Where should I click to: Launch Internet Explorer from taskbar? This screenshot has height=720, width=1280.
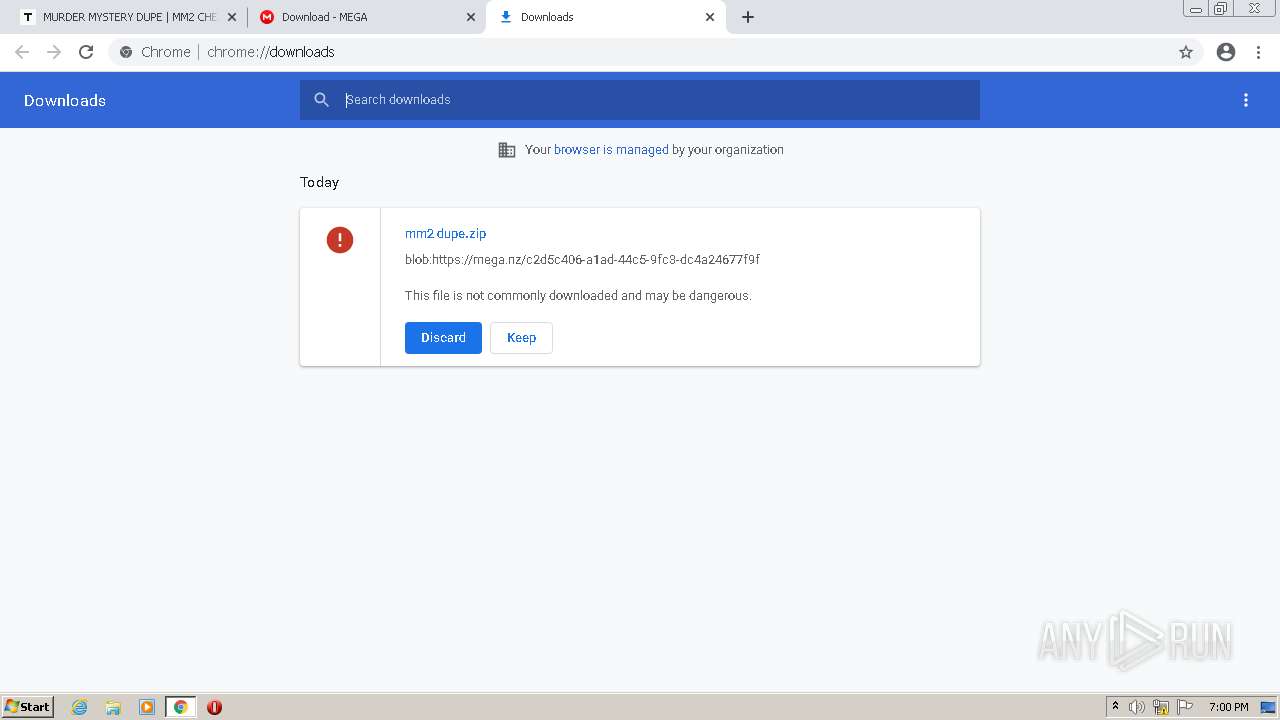pos(80,707)
